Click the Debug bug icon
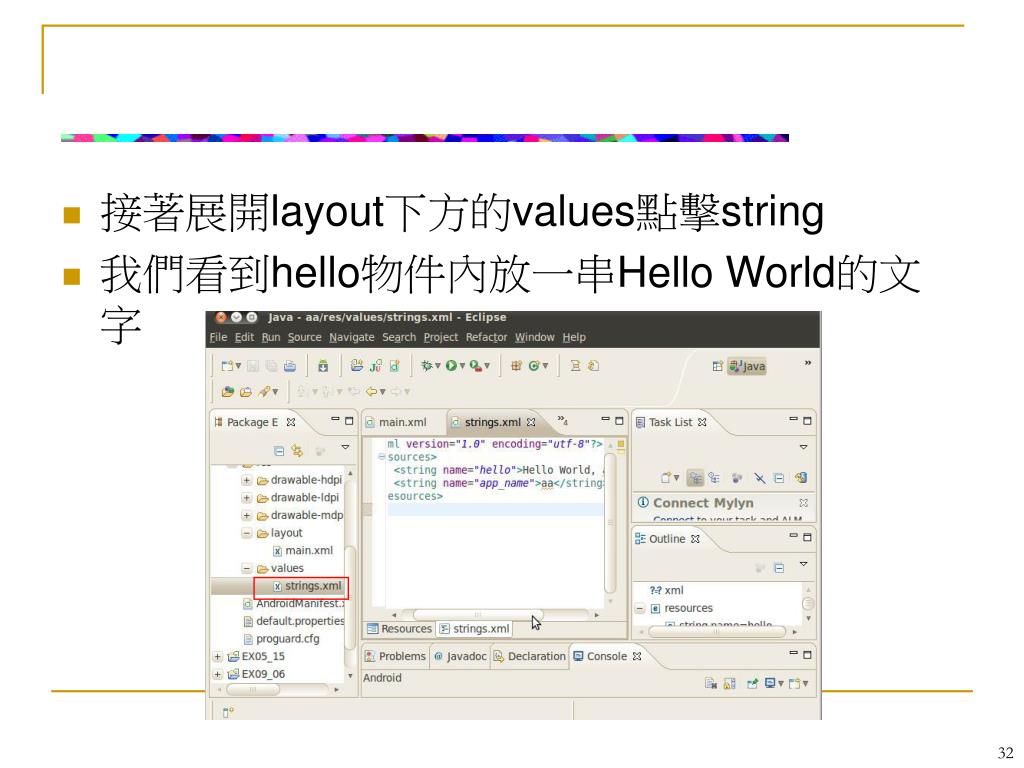 click(426, 366)
